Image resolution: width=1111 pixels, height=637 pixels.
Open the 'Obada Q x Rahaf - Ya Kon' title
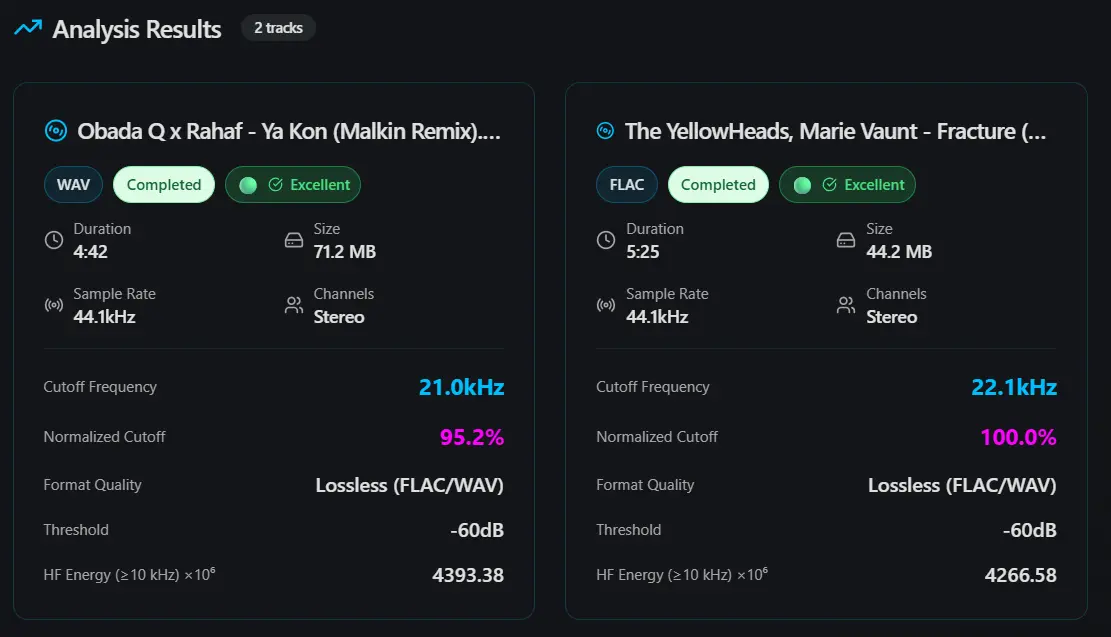click(289, 131)
